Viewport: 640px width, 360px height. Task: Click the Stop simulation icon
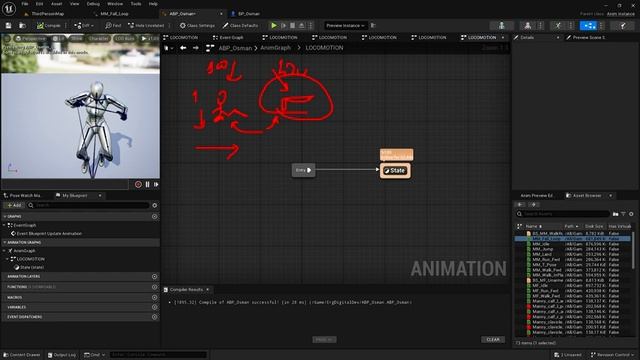click(x=293, y=25)
